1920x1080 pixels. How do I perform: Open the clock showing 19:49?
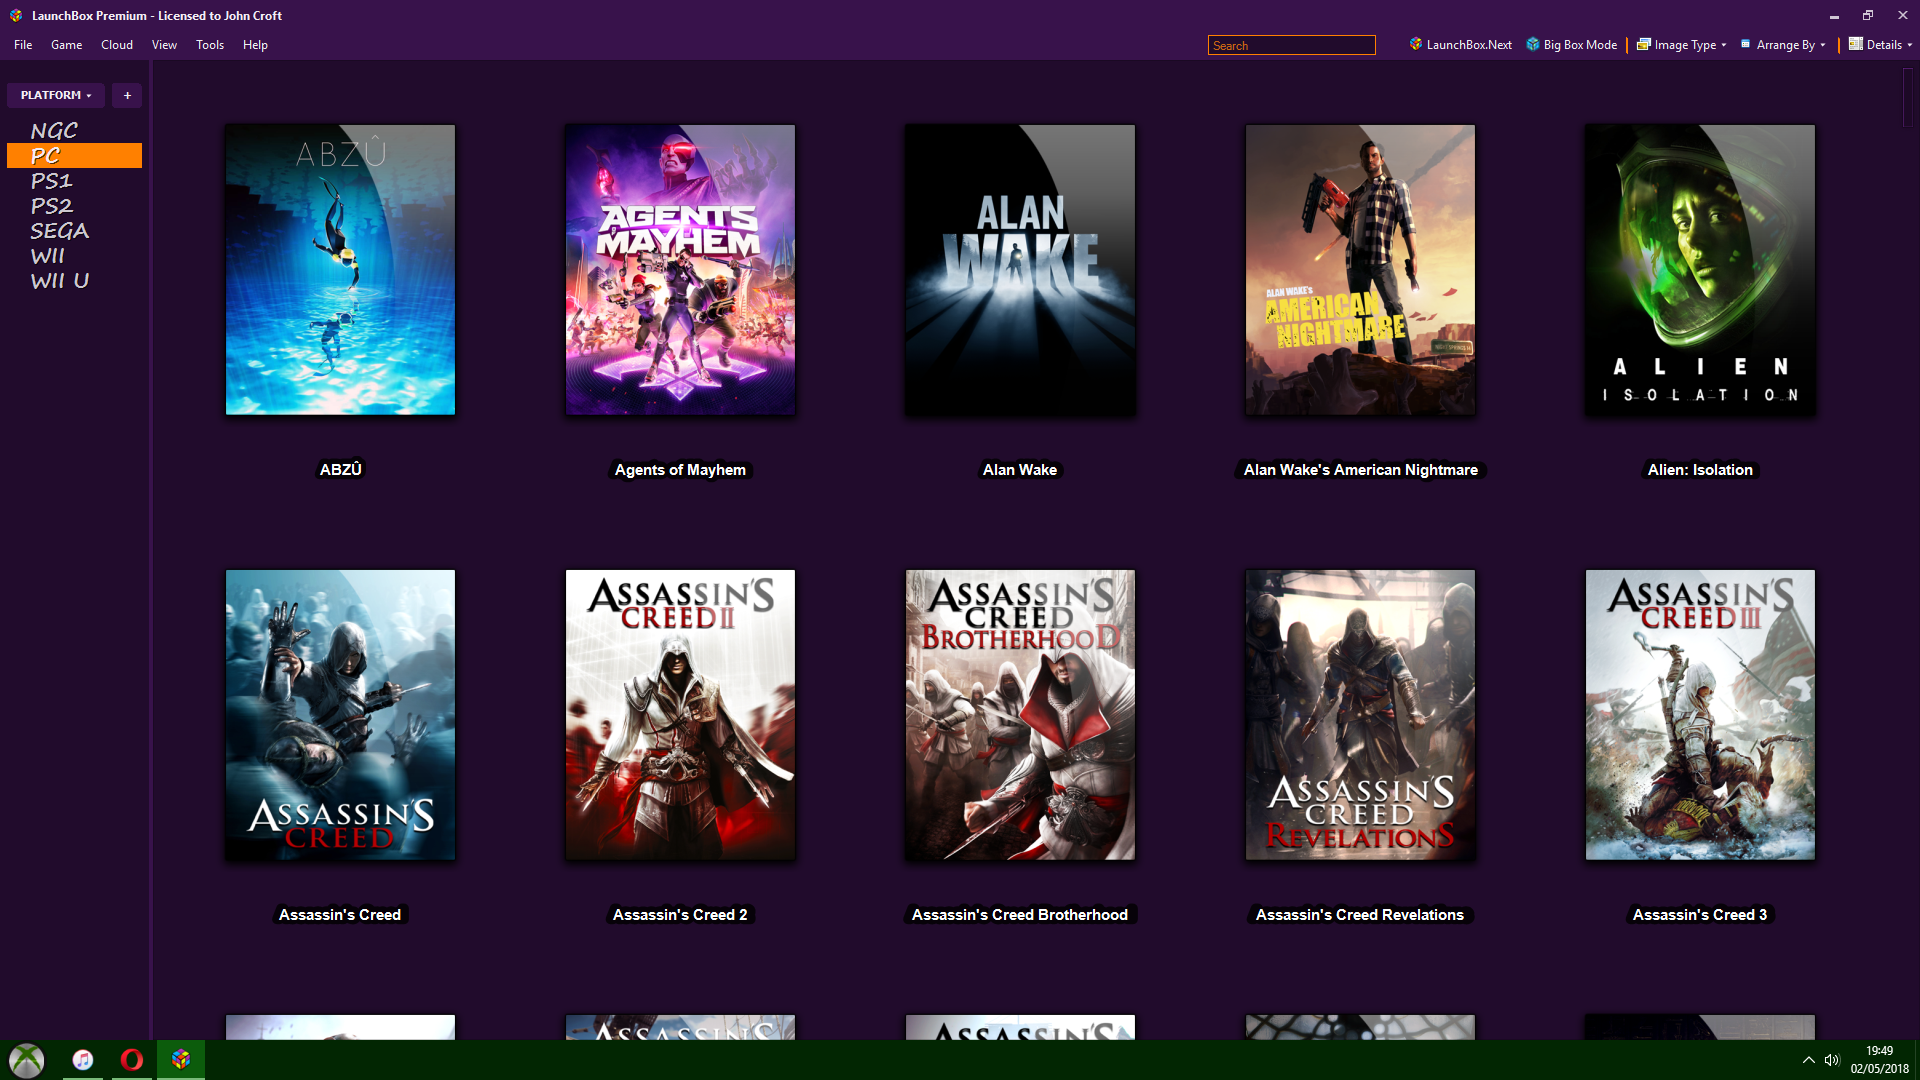(x=1879, y=1060)
